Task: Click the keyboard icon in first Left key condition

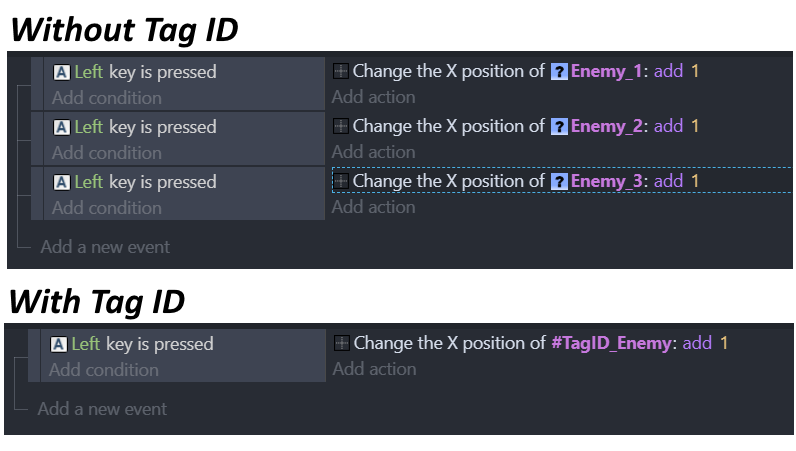Action: 61,72
